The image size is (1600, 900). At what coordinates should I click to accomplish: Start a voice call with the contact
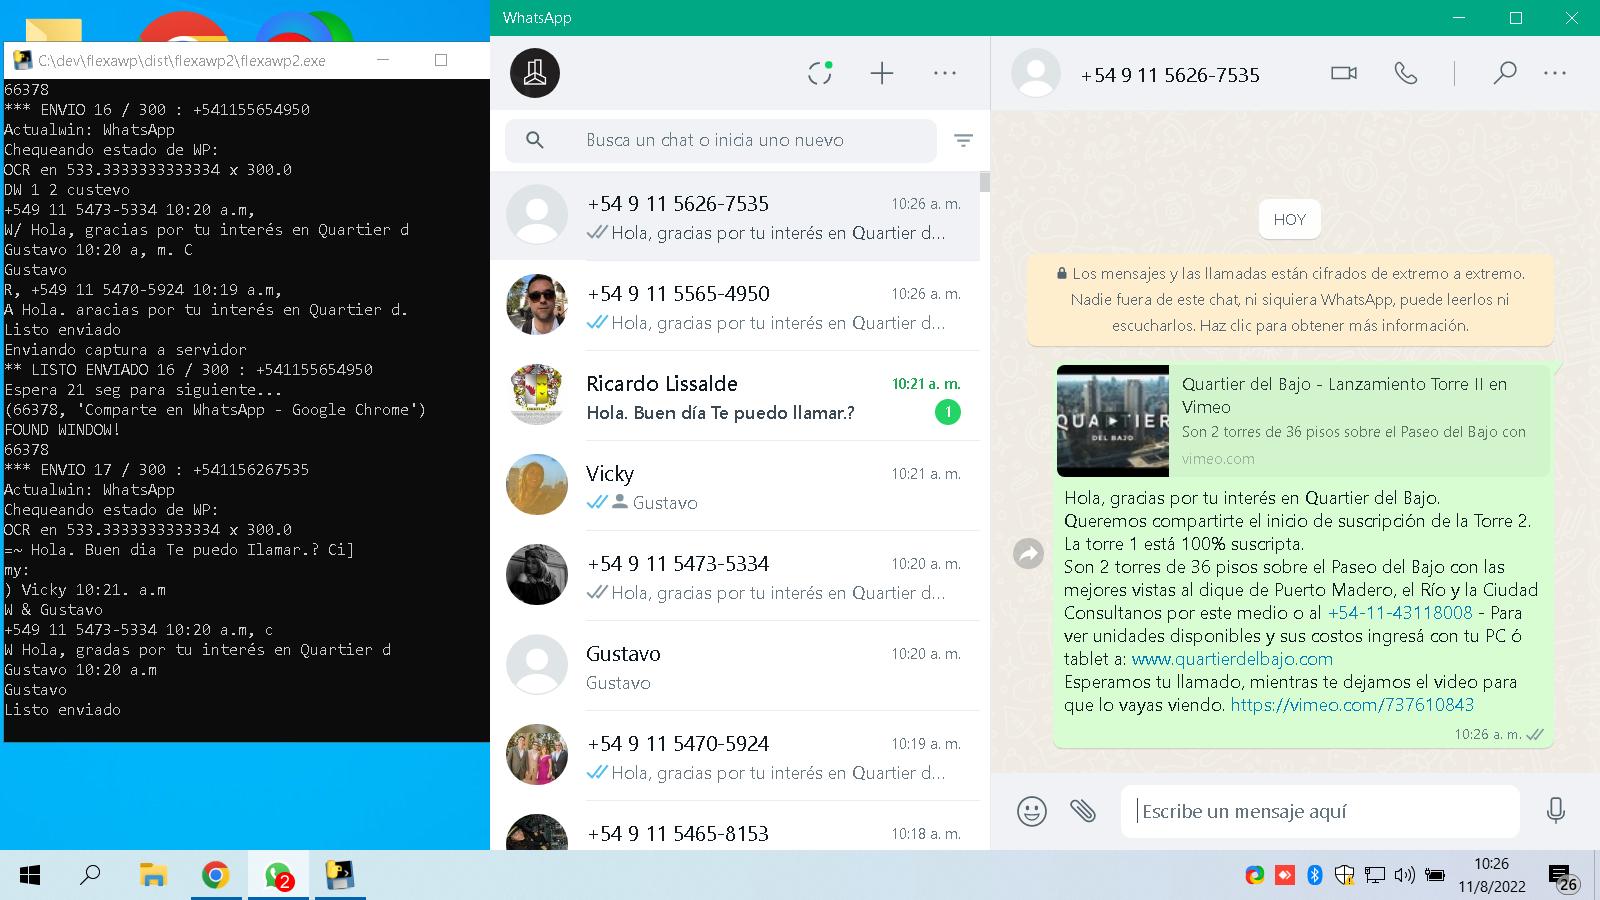coord(1406,73)
